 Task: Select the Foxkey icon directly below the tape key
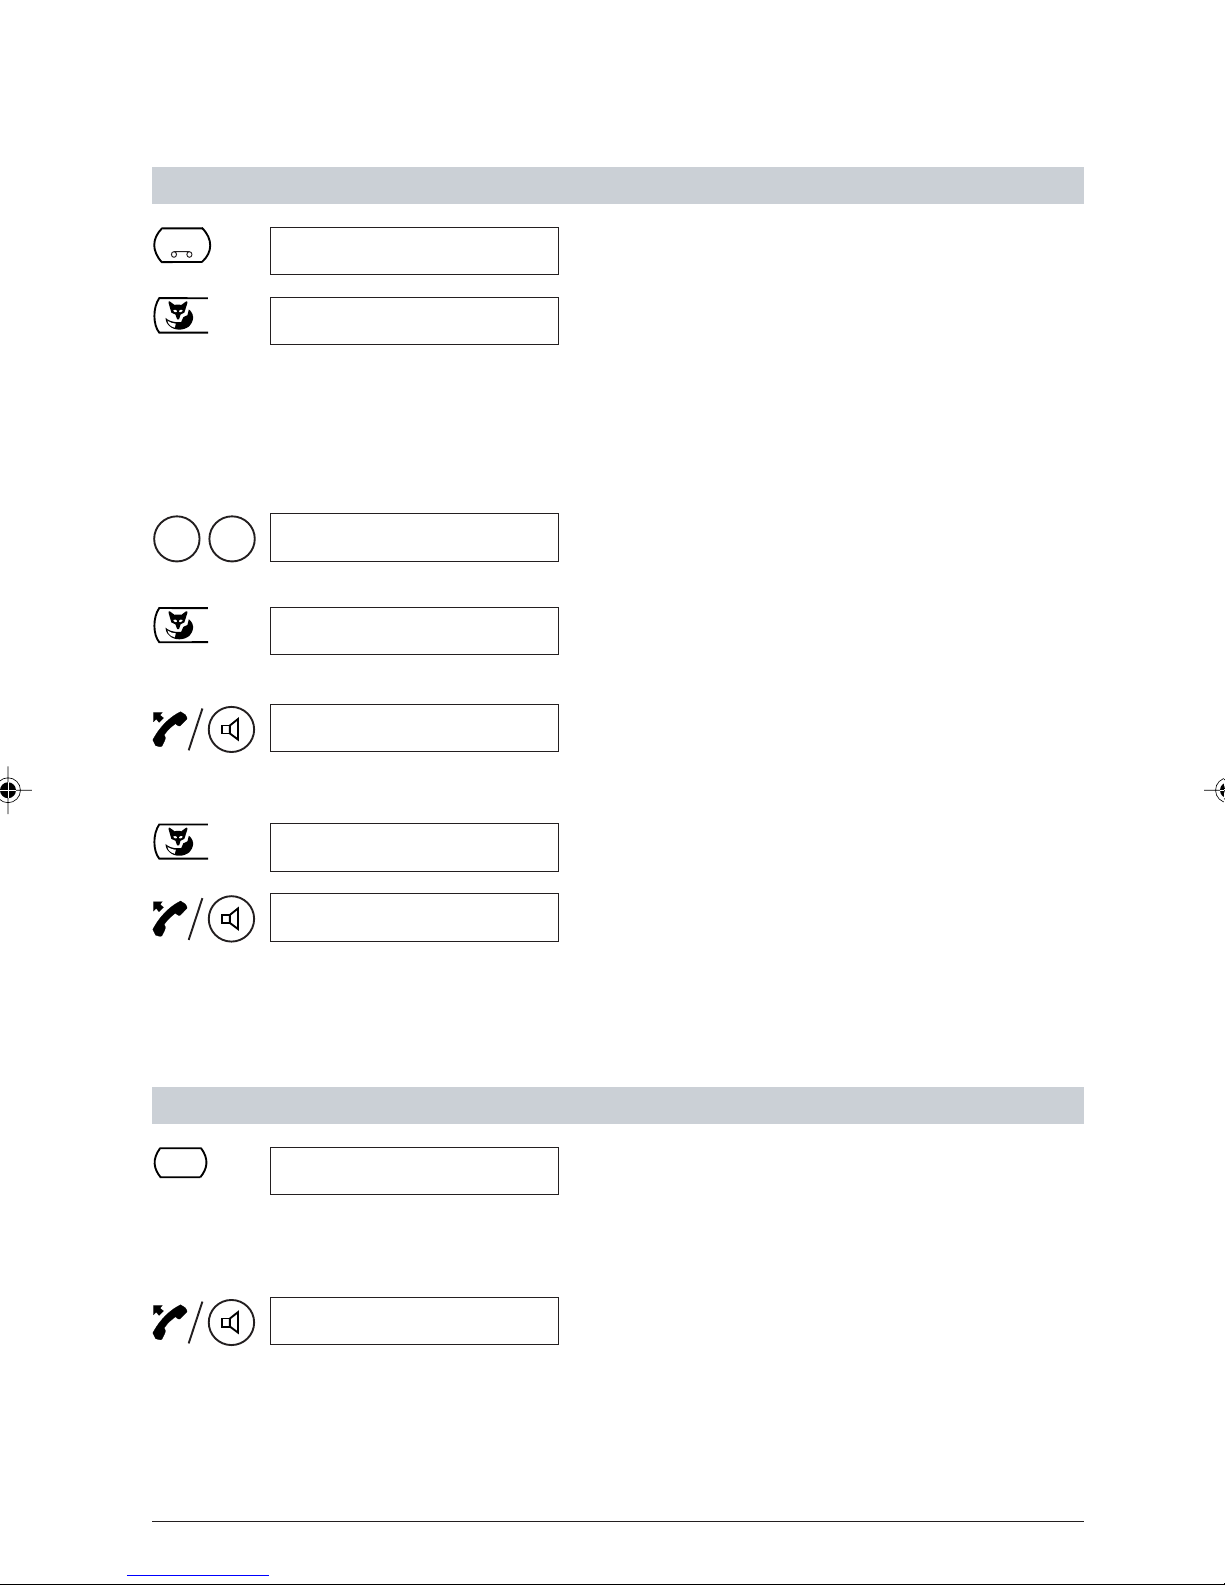[181, 315]
